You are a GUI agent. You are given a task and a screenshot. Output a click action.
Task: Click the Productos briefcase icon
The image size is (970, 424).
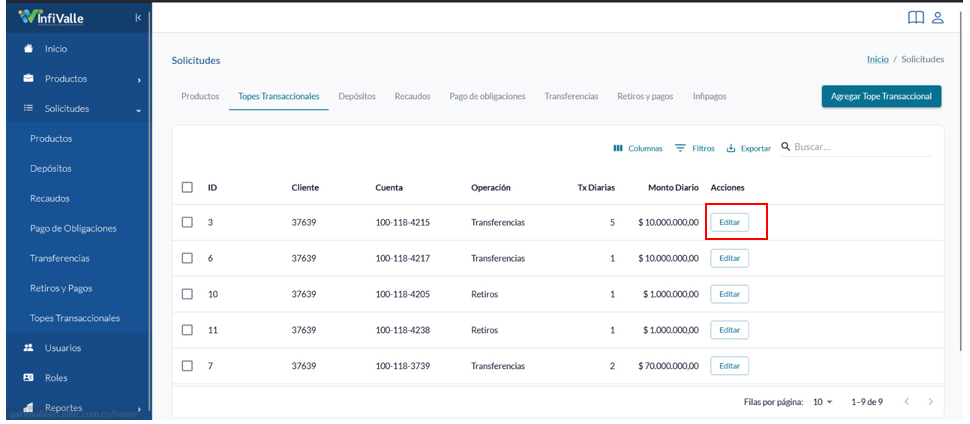click(28, 79)
